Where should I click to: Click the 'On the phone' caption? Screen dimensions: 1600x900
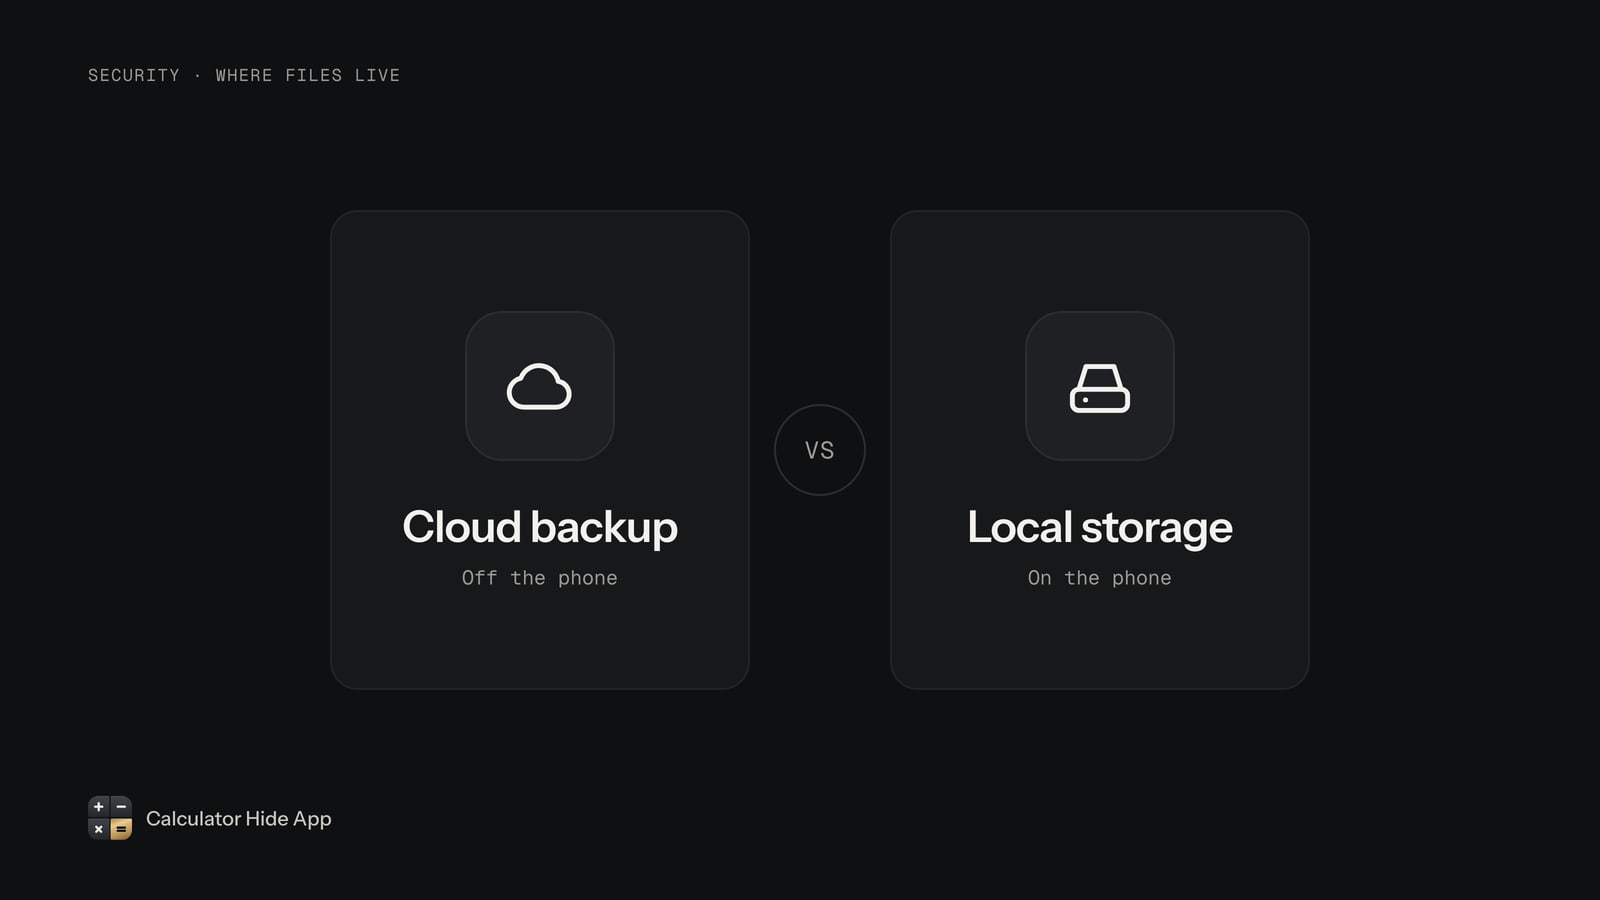1099,578
